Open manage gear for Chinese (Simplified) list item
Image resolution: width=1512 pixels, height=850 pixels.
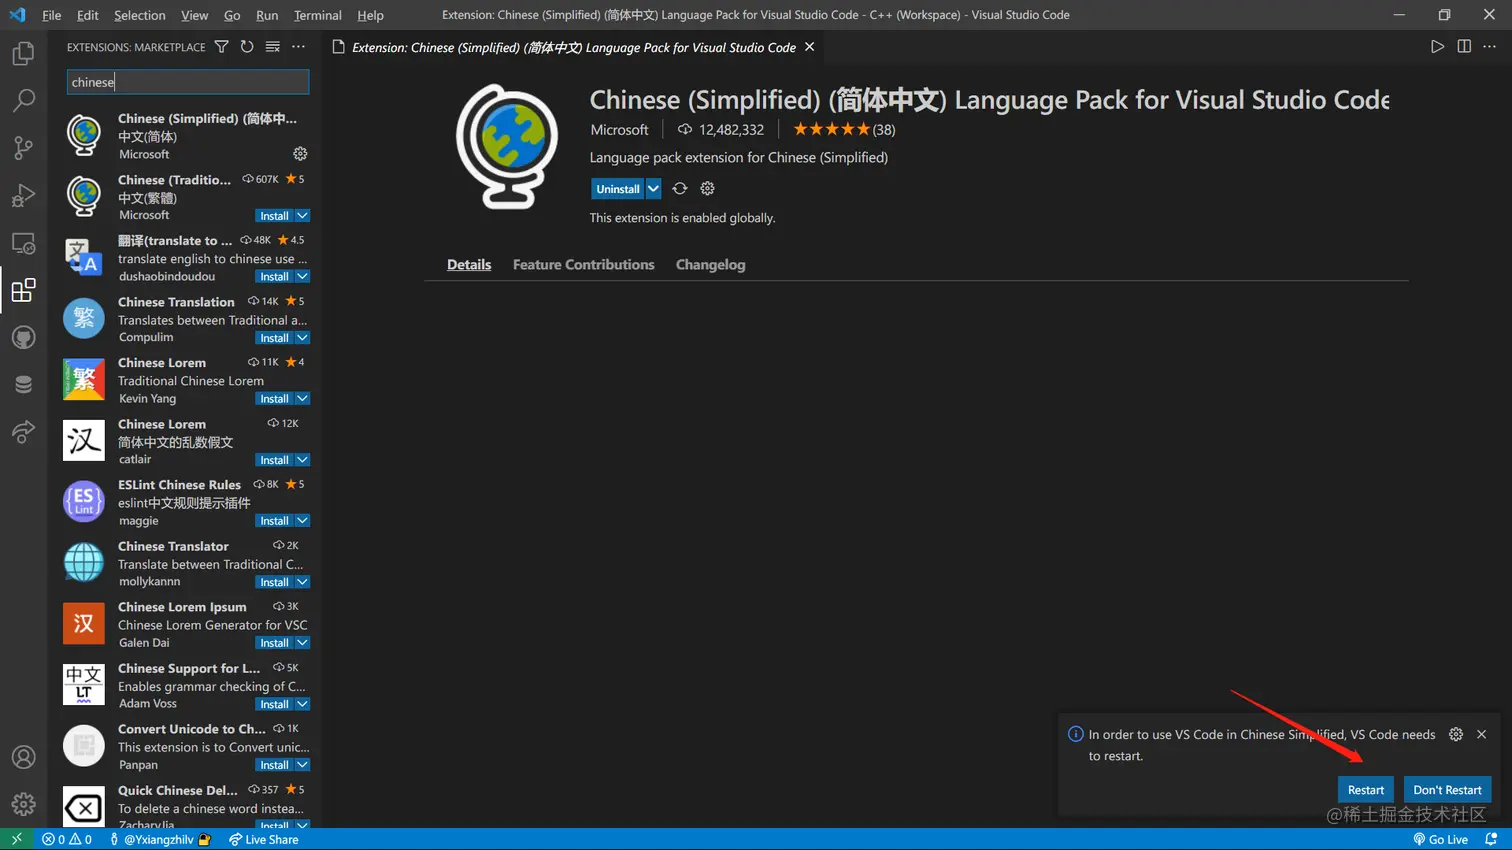(300, 154)
